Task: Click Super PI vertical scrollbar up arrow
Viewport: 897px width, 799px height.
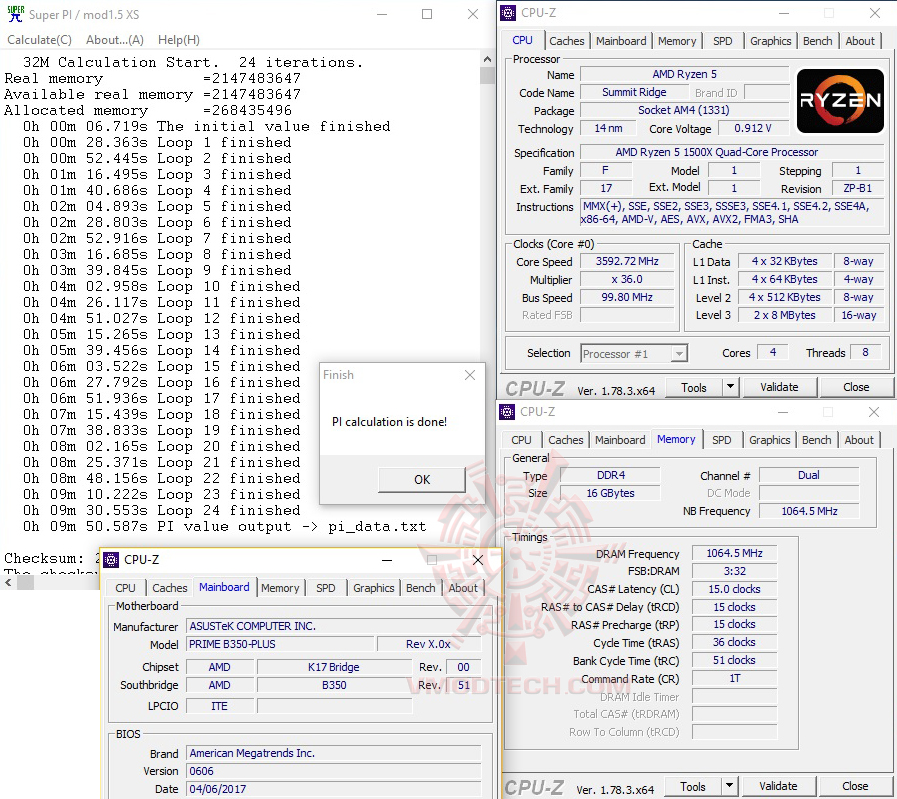Action: tap(487, 59)
